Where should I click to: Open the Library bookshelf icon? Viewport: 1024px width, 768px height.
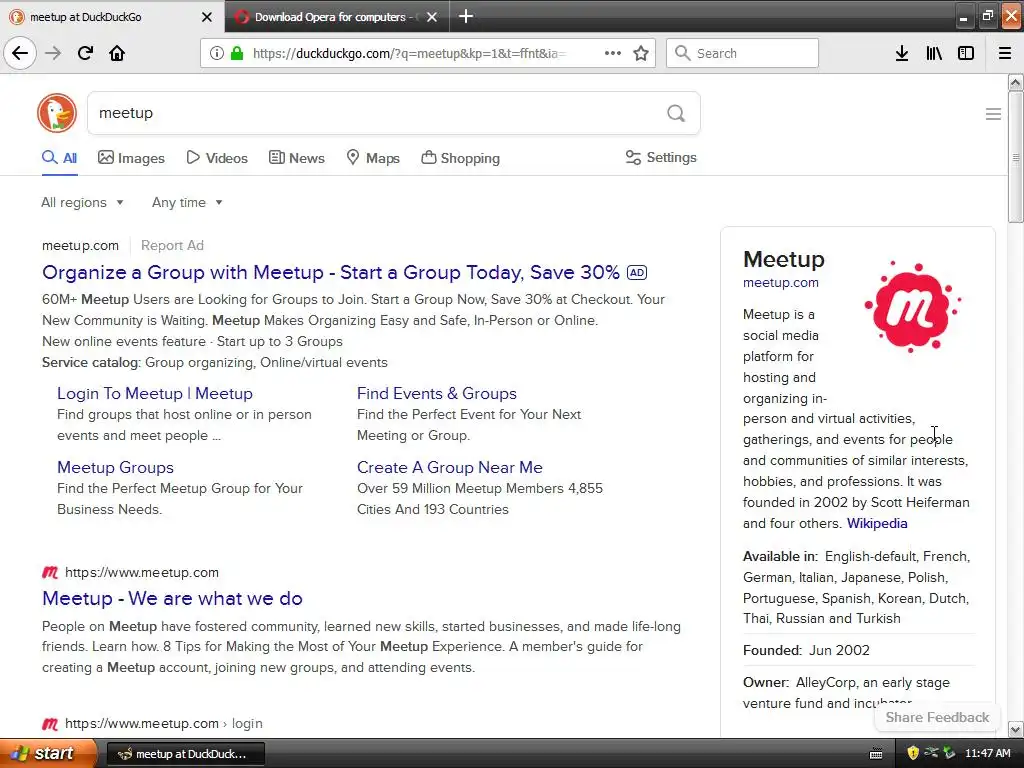(x=934, y=53)
